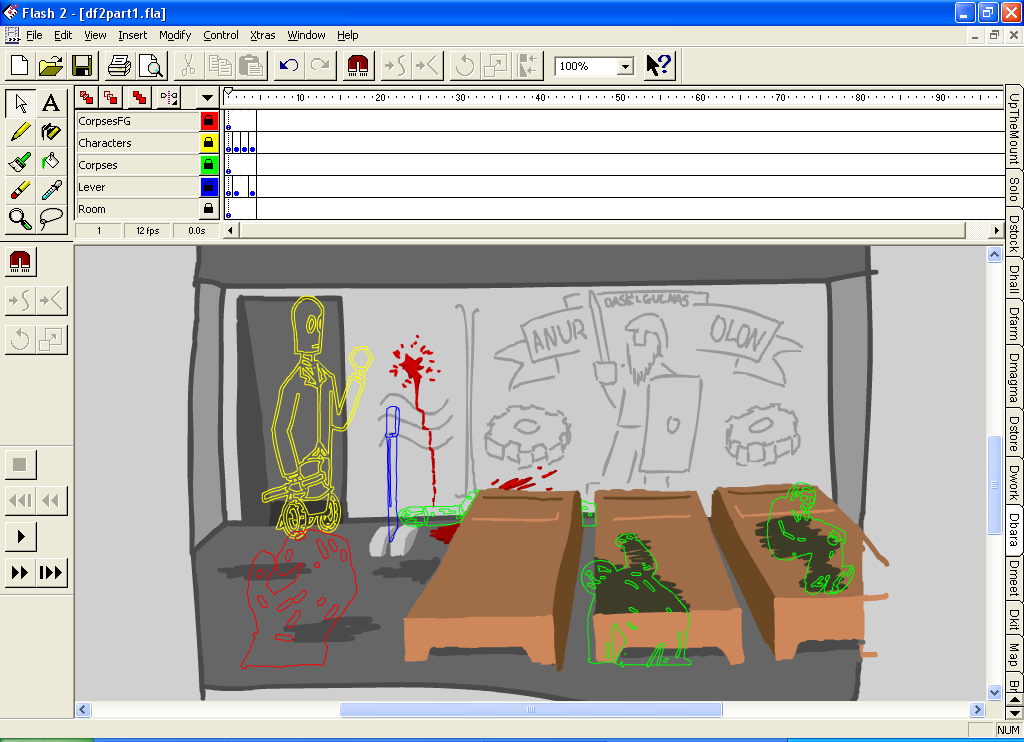The image size is (1024, 742).
Task: Toggle lock on the Room layer
Action: pos(209,209)
